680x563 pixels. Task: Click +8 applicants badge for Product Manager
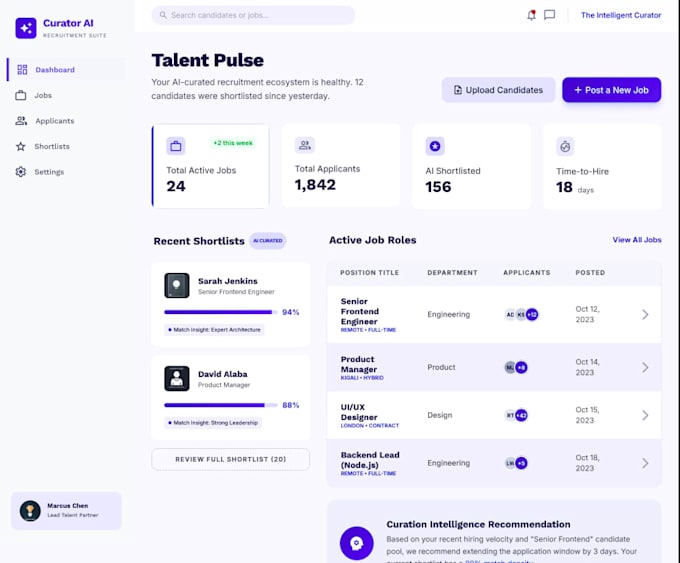521,367
